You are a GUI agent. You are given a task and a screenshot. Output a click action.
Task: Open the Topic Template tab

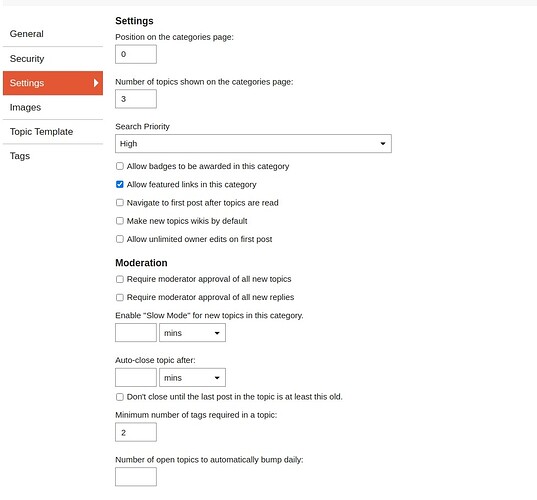53,132
